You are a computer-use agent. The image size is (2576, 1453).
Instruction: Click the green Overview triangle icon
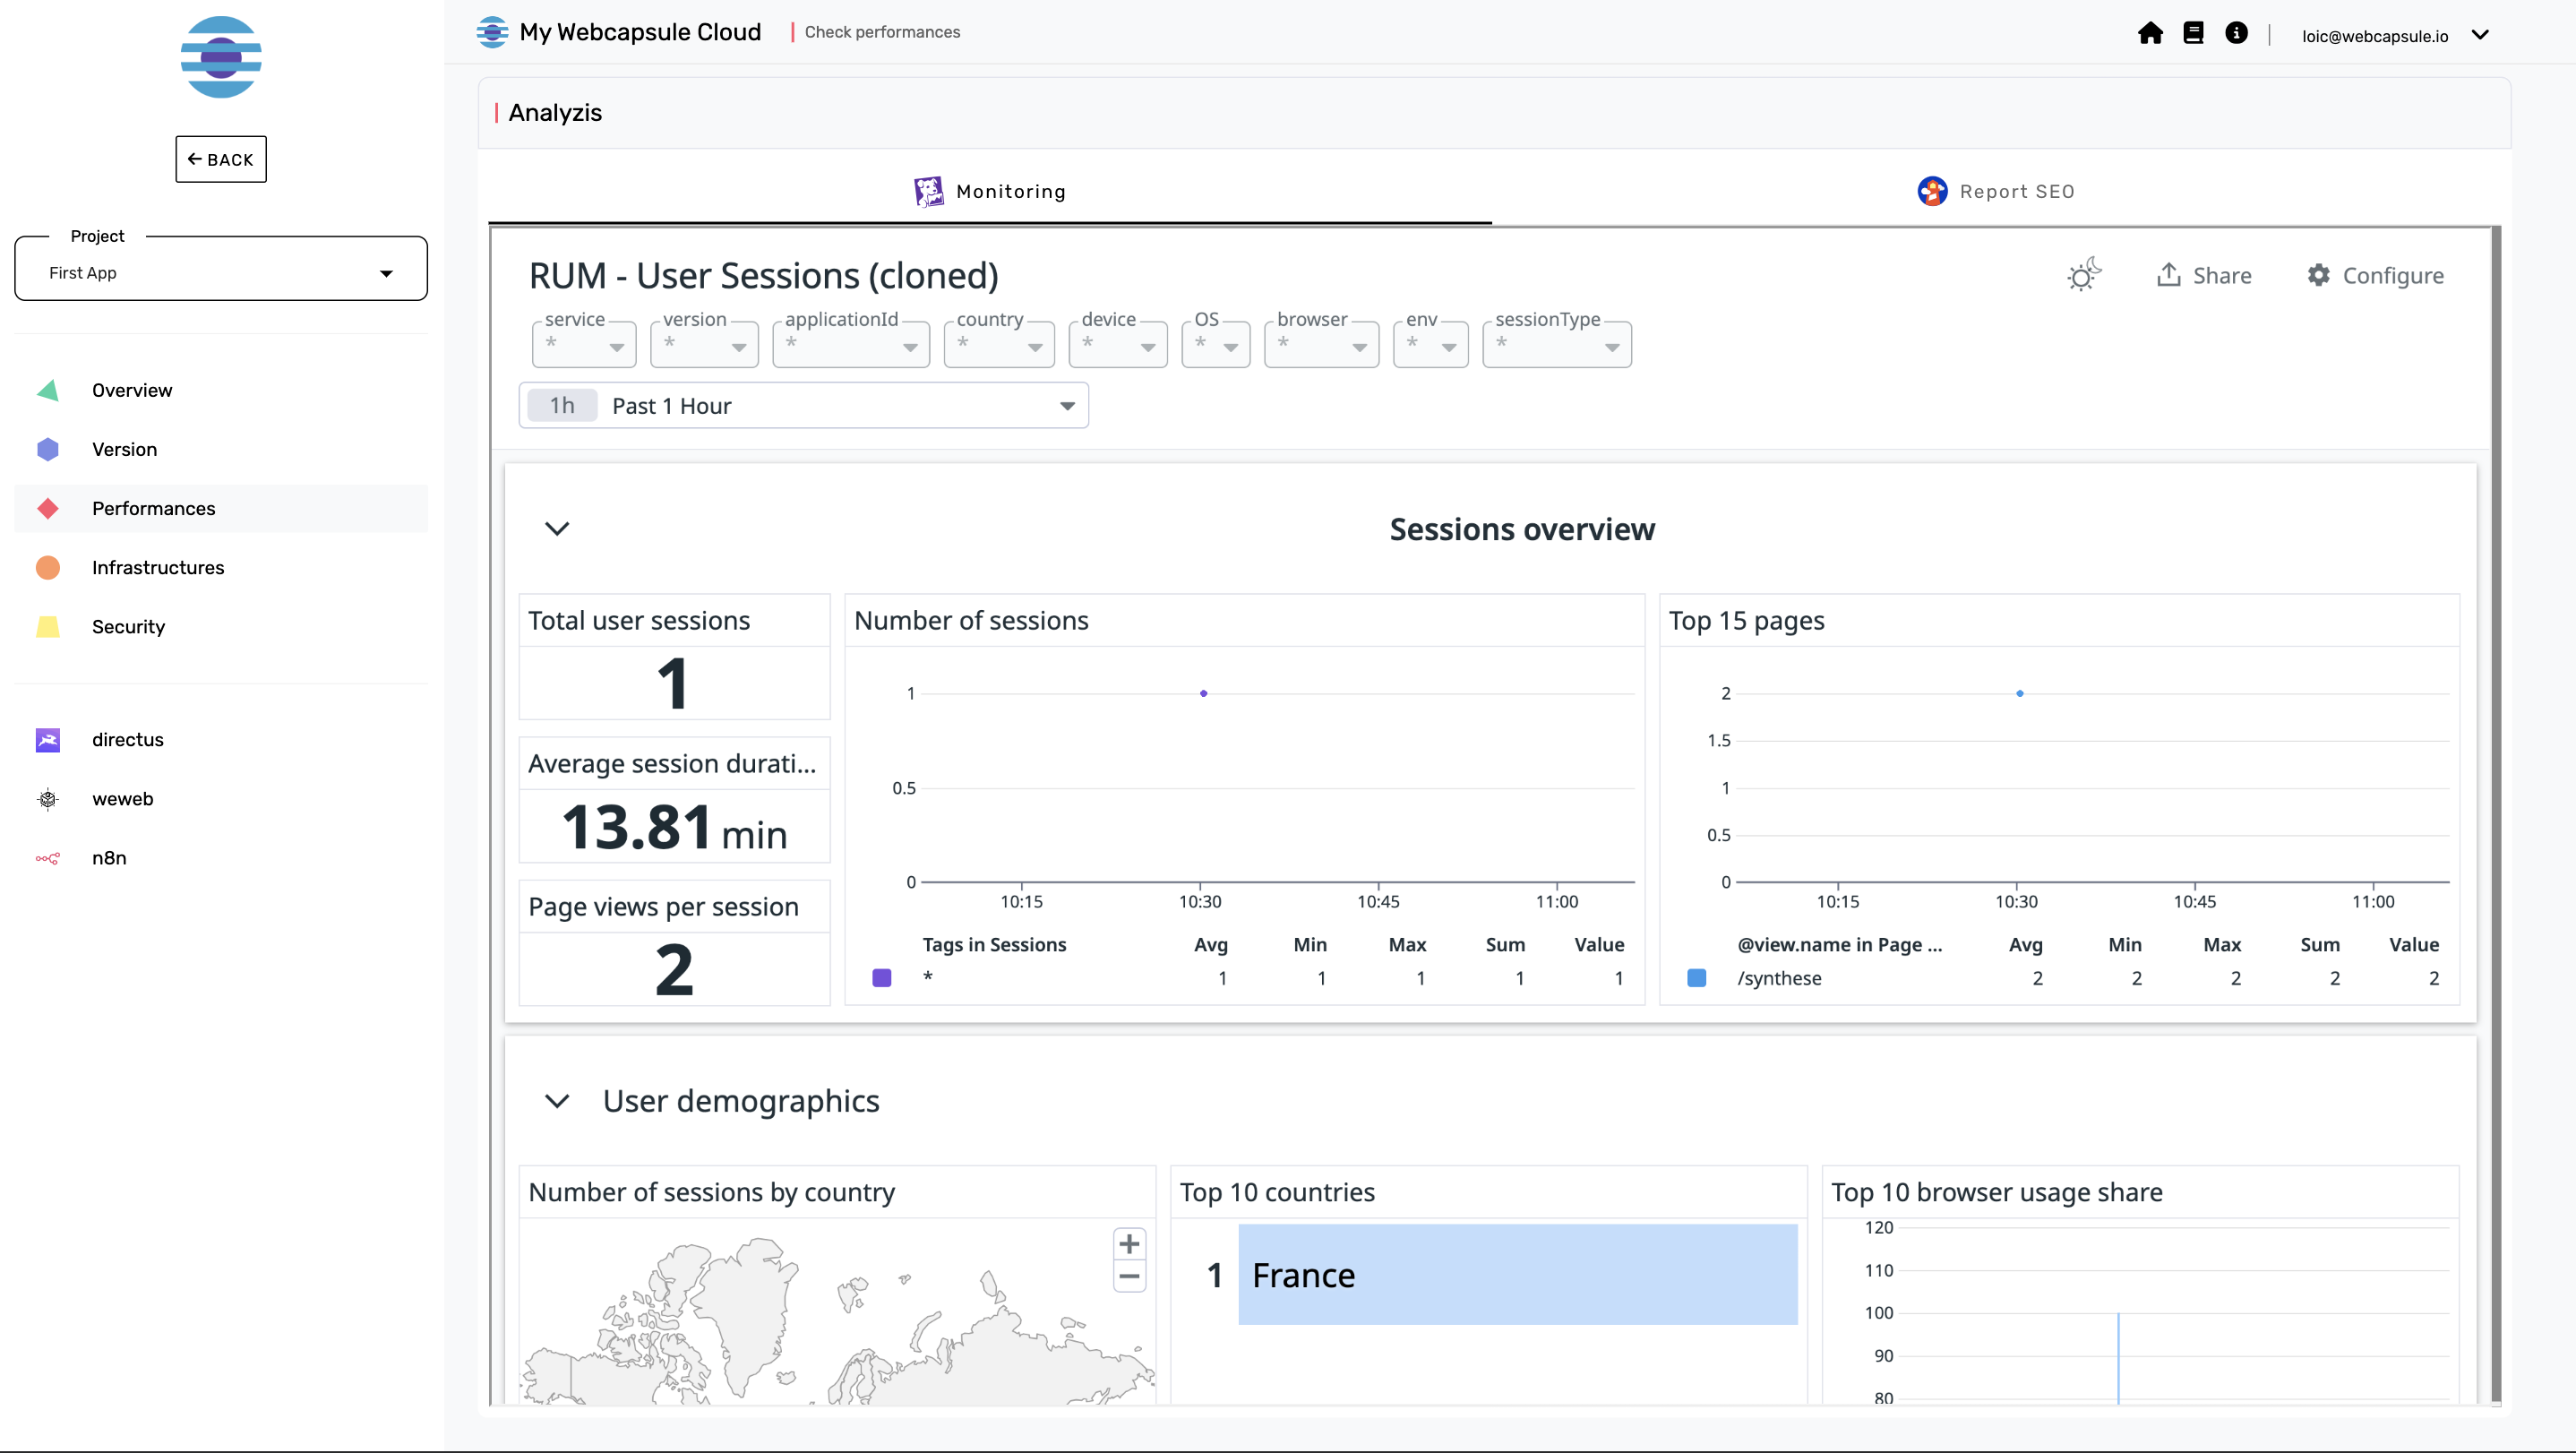pos(48,390)
